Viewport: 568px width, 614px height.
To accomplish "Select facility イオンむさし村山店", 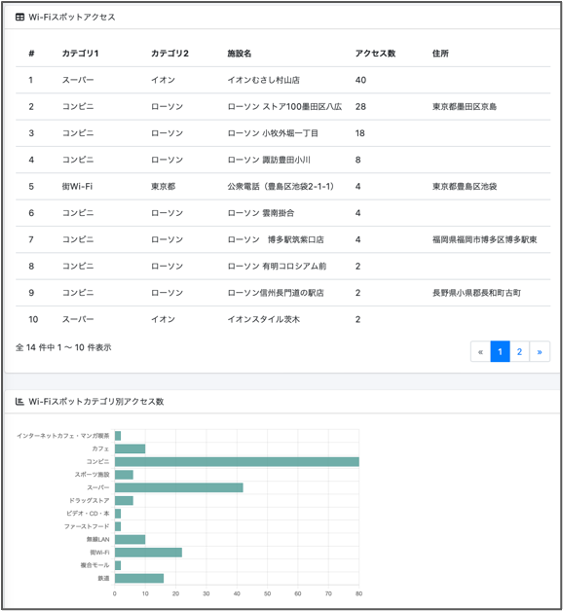I will coord(266,81).
